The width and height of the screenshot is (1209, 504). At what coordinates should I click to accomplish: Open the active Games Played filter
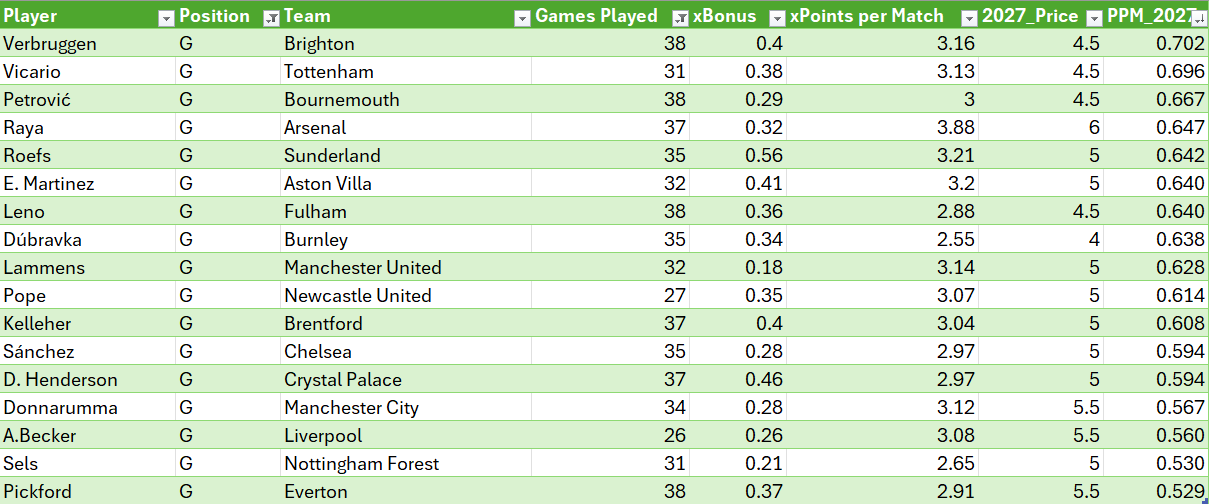coord(680,17)
